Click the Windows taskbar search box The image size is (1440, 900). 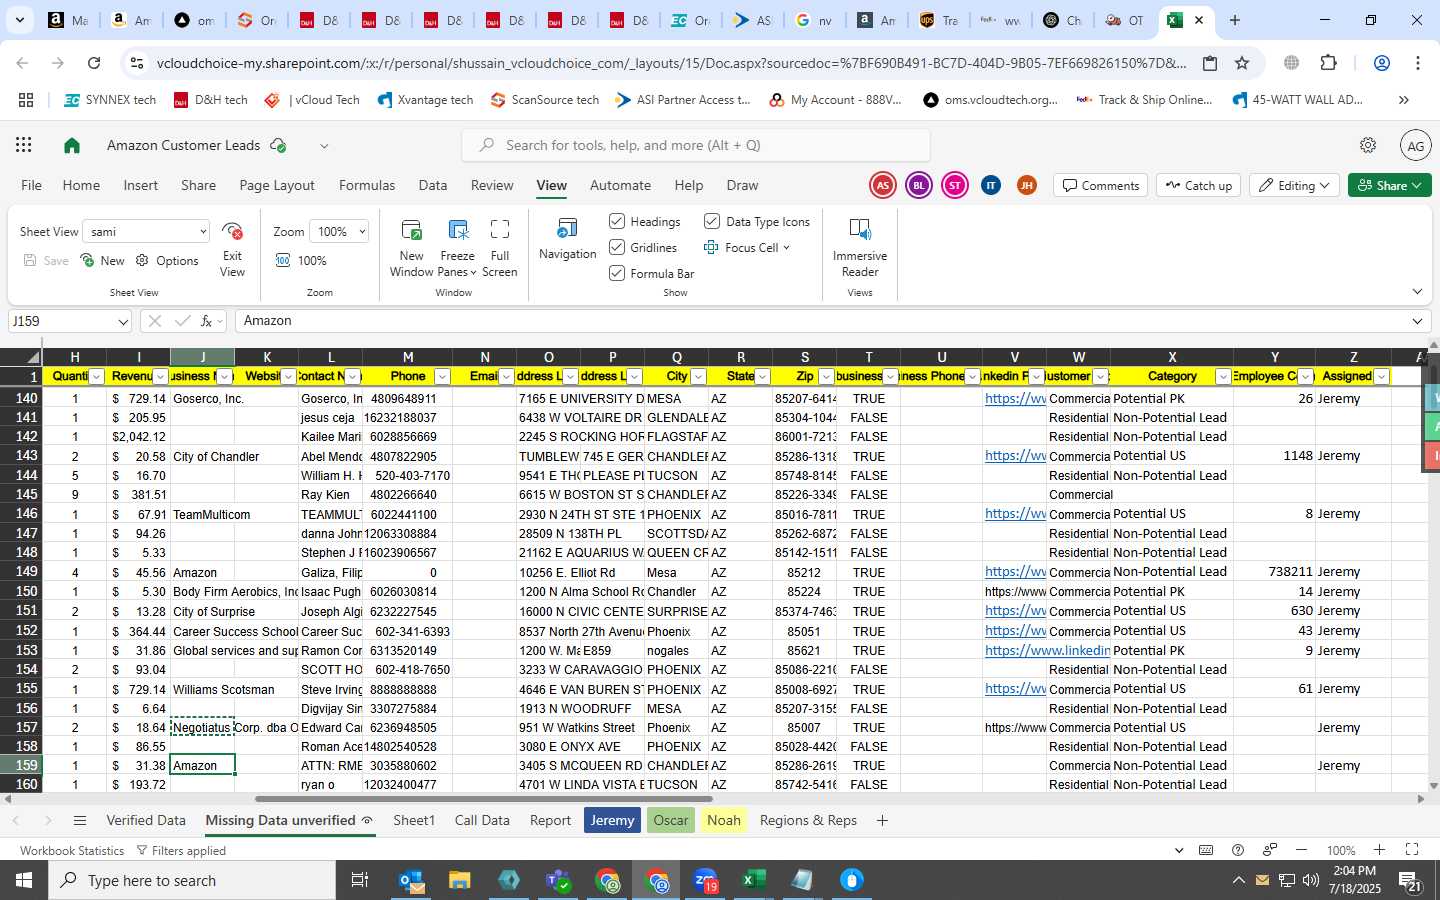pyautogui.click(x=192, y=881)
